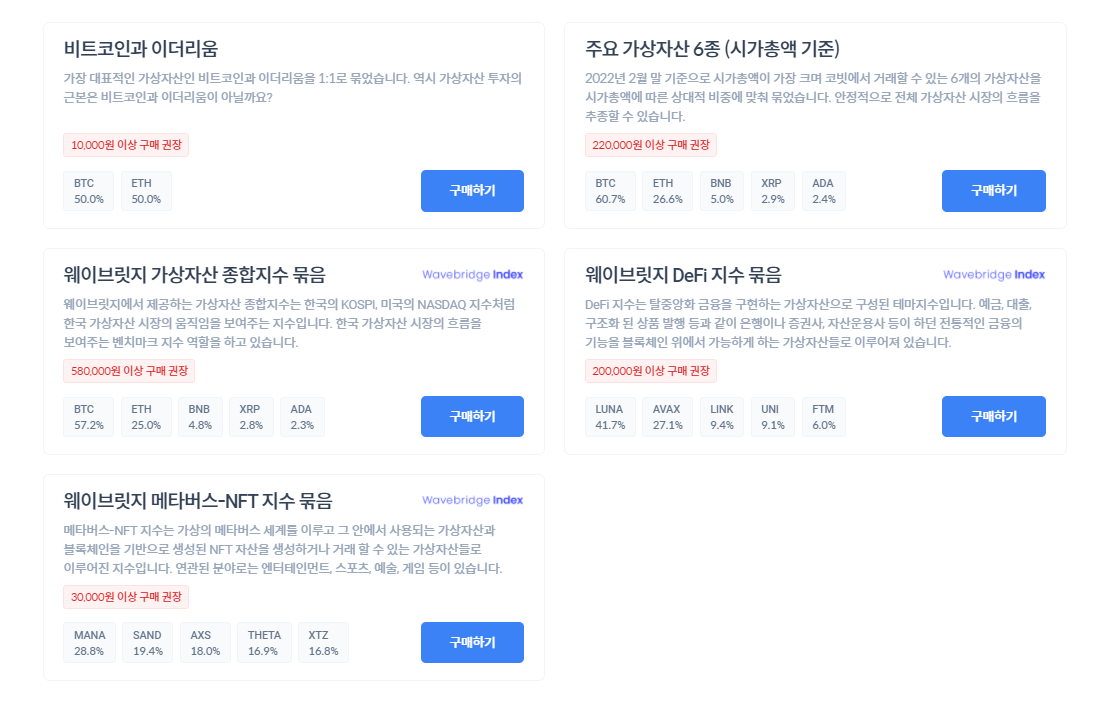
Task: Click 구매하기 for 주요 가상자산 6종 bundle
Action: tap(993, 191)
